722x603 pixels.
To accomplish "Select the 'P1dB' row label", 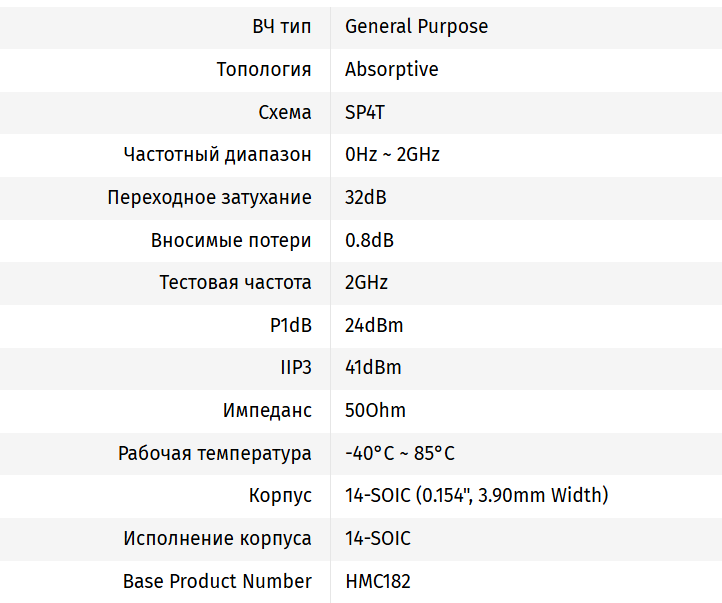I will point(290,326).
